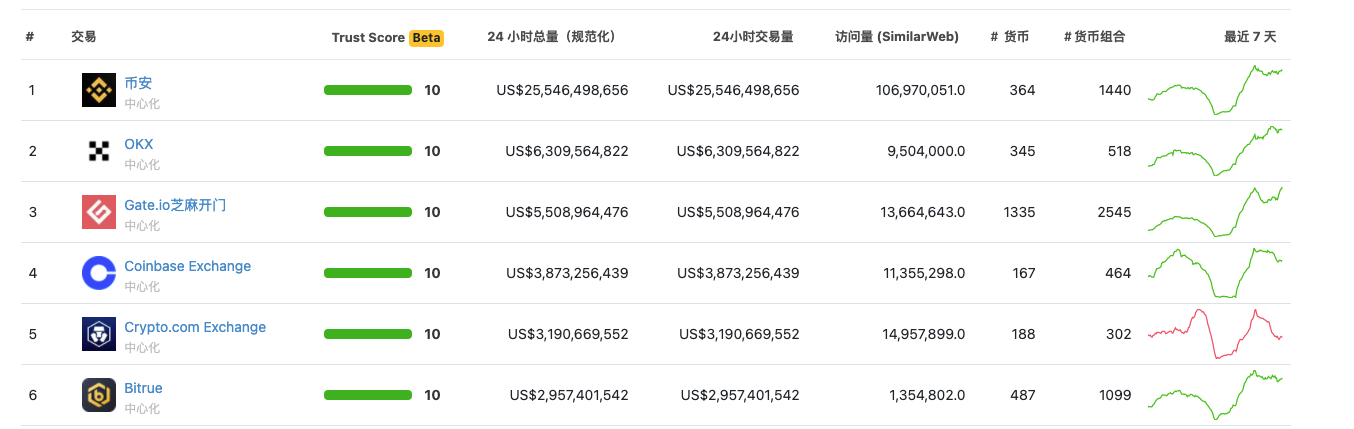Click the Gate.io red logo icon

click(99, 212)
